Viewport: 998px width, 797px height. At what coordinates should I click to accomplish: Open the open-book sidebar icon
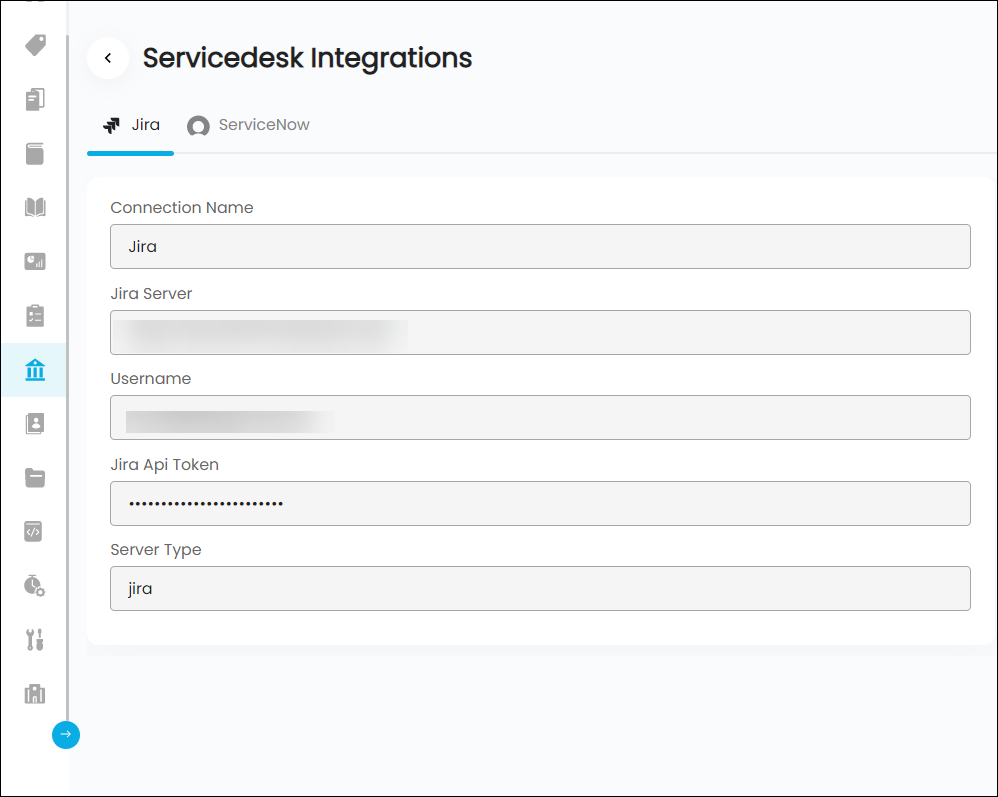(x=35, y=208)
